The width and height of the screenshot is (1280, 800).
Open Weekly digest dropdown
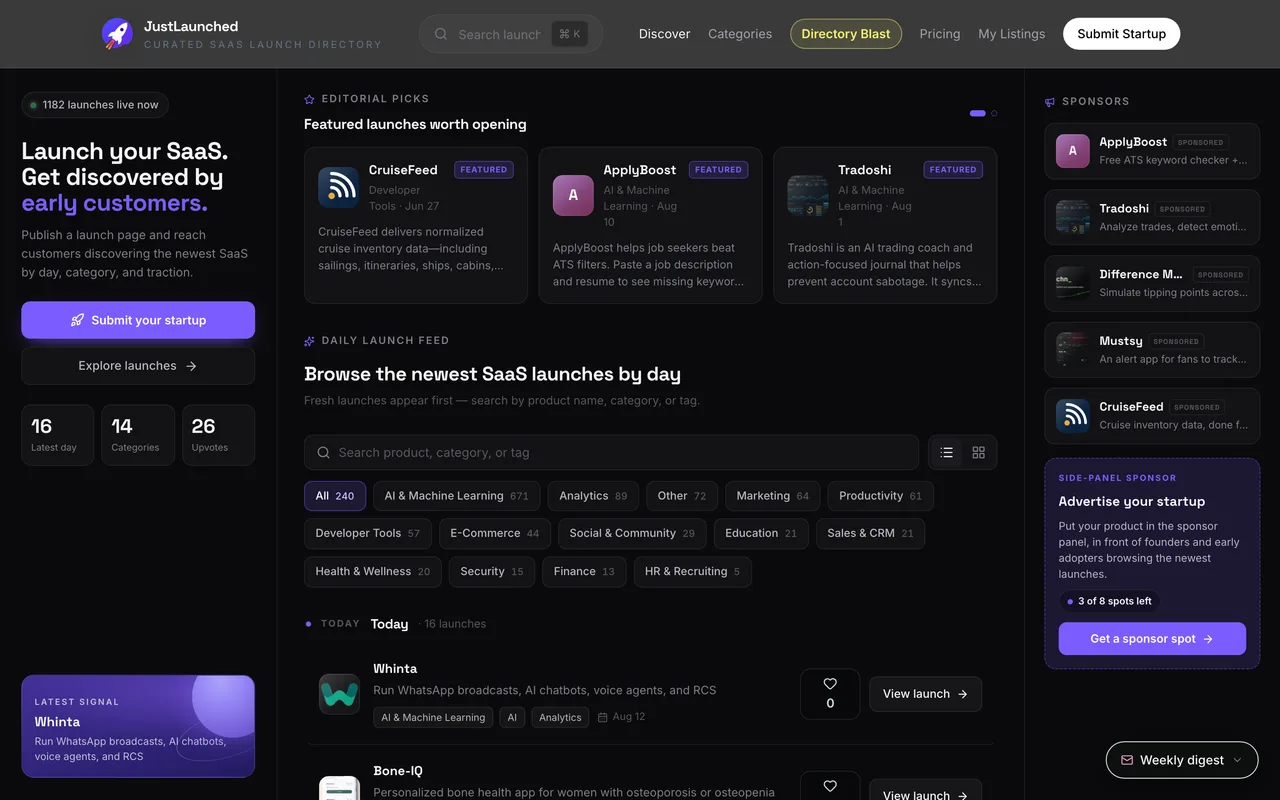1182,760
